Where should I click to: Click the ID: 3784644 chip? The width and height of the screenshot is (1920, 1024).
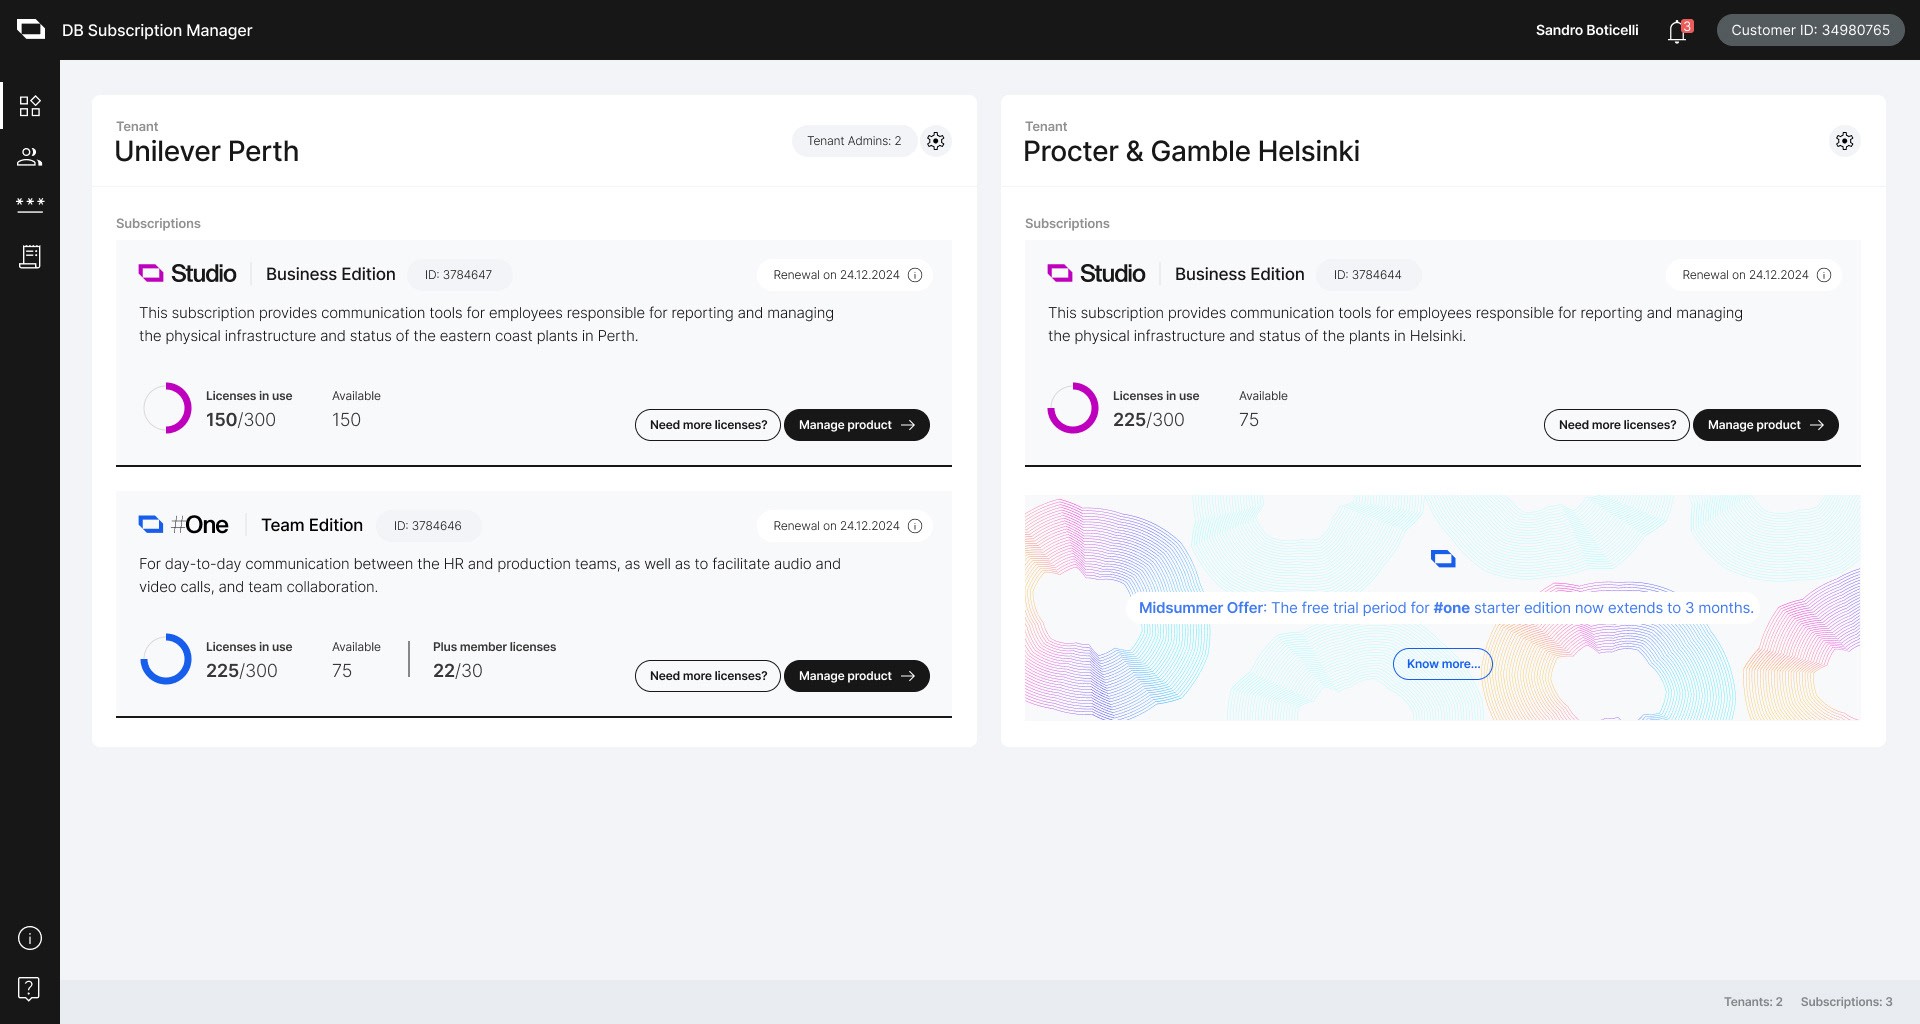click(x=1368, y=275)
